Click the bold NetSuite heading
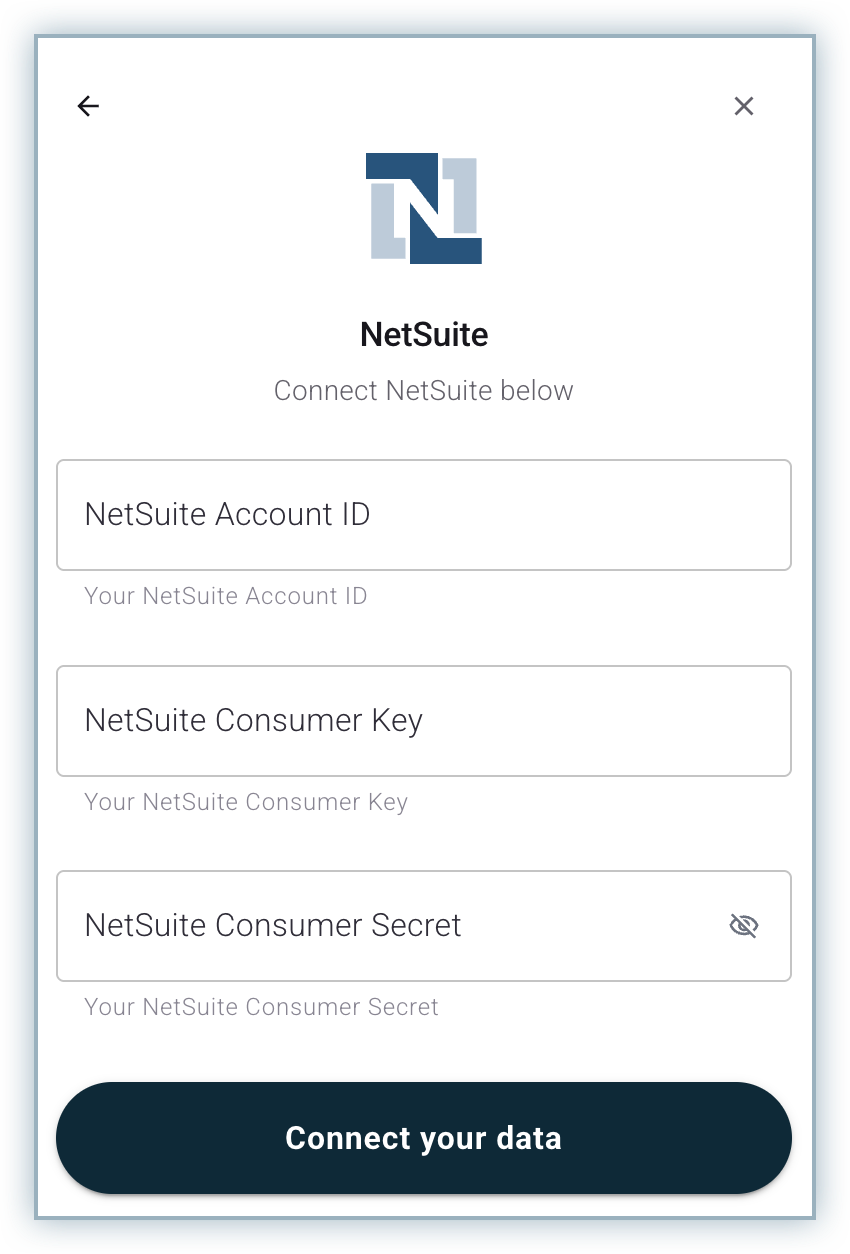This screenshot has width=850, height=1254. pos(424,334)
